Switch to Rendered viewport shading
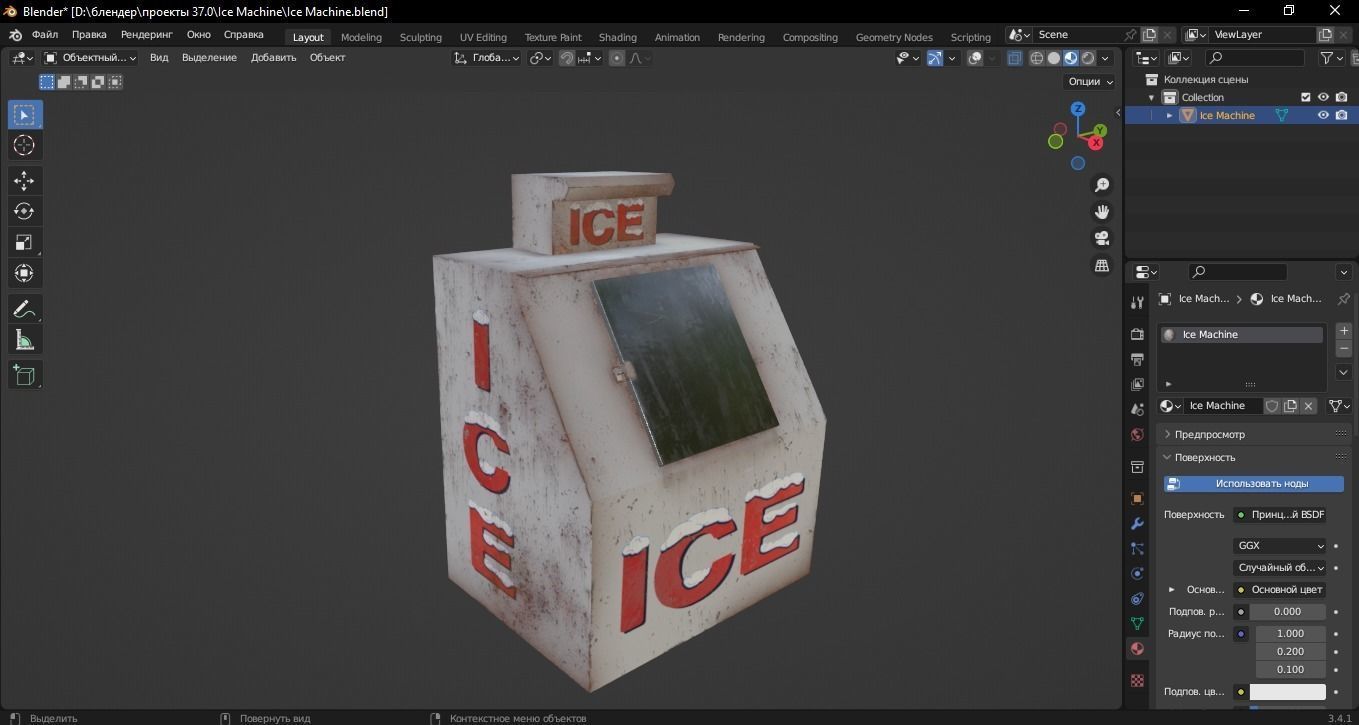The height and width of the screenshot is (725, 1359). pos(1088,58)
